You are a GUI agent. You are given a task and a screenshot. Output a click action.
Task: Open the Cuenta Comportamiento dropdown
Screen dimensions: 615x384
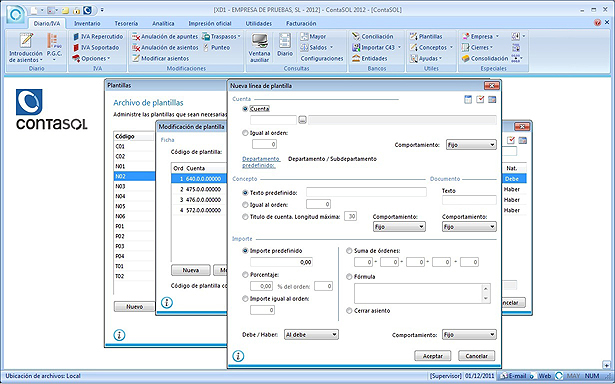(471, 145)
